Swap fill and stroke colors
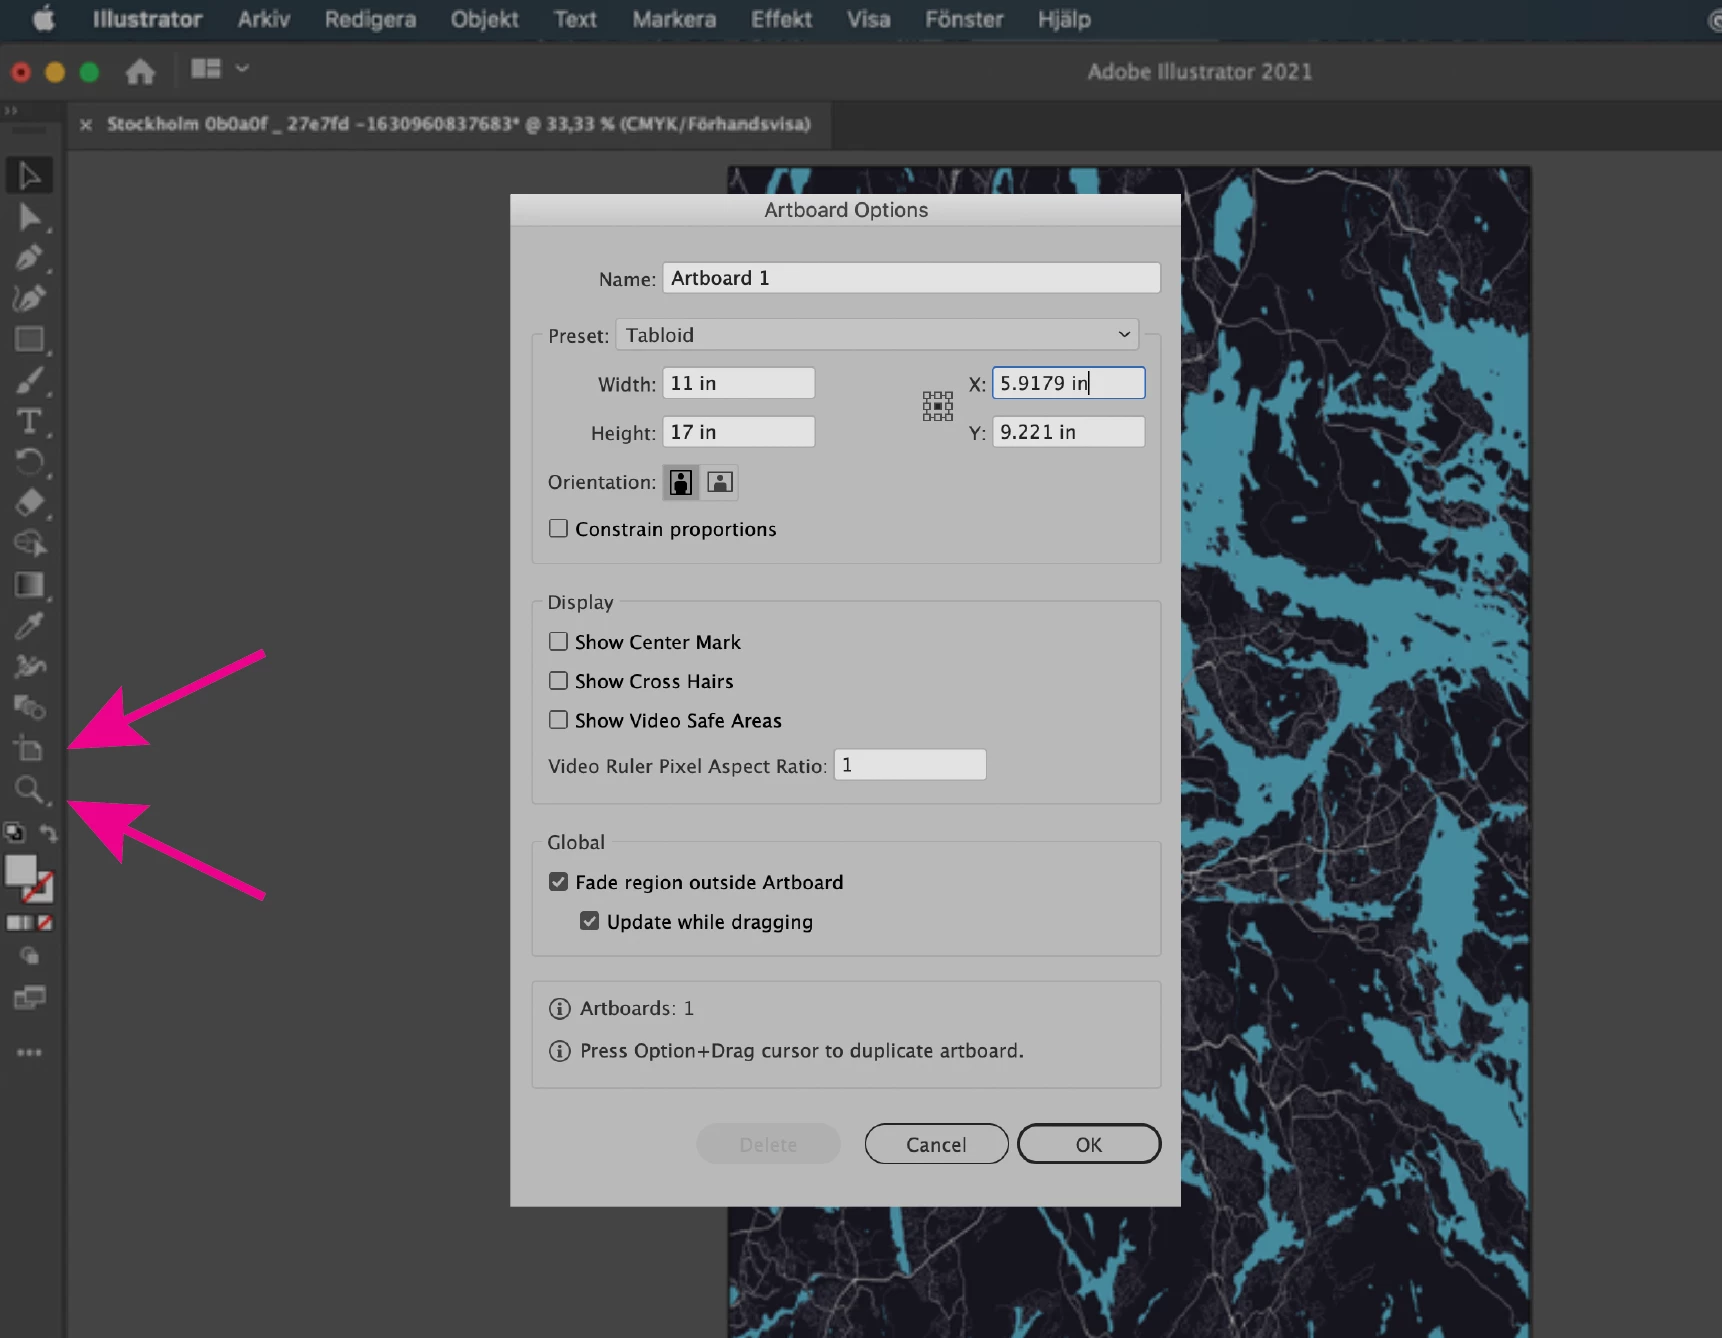Image resolution: width=1722 pixels, height=1338 pixels. tap(48, 832)
